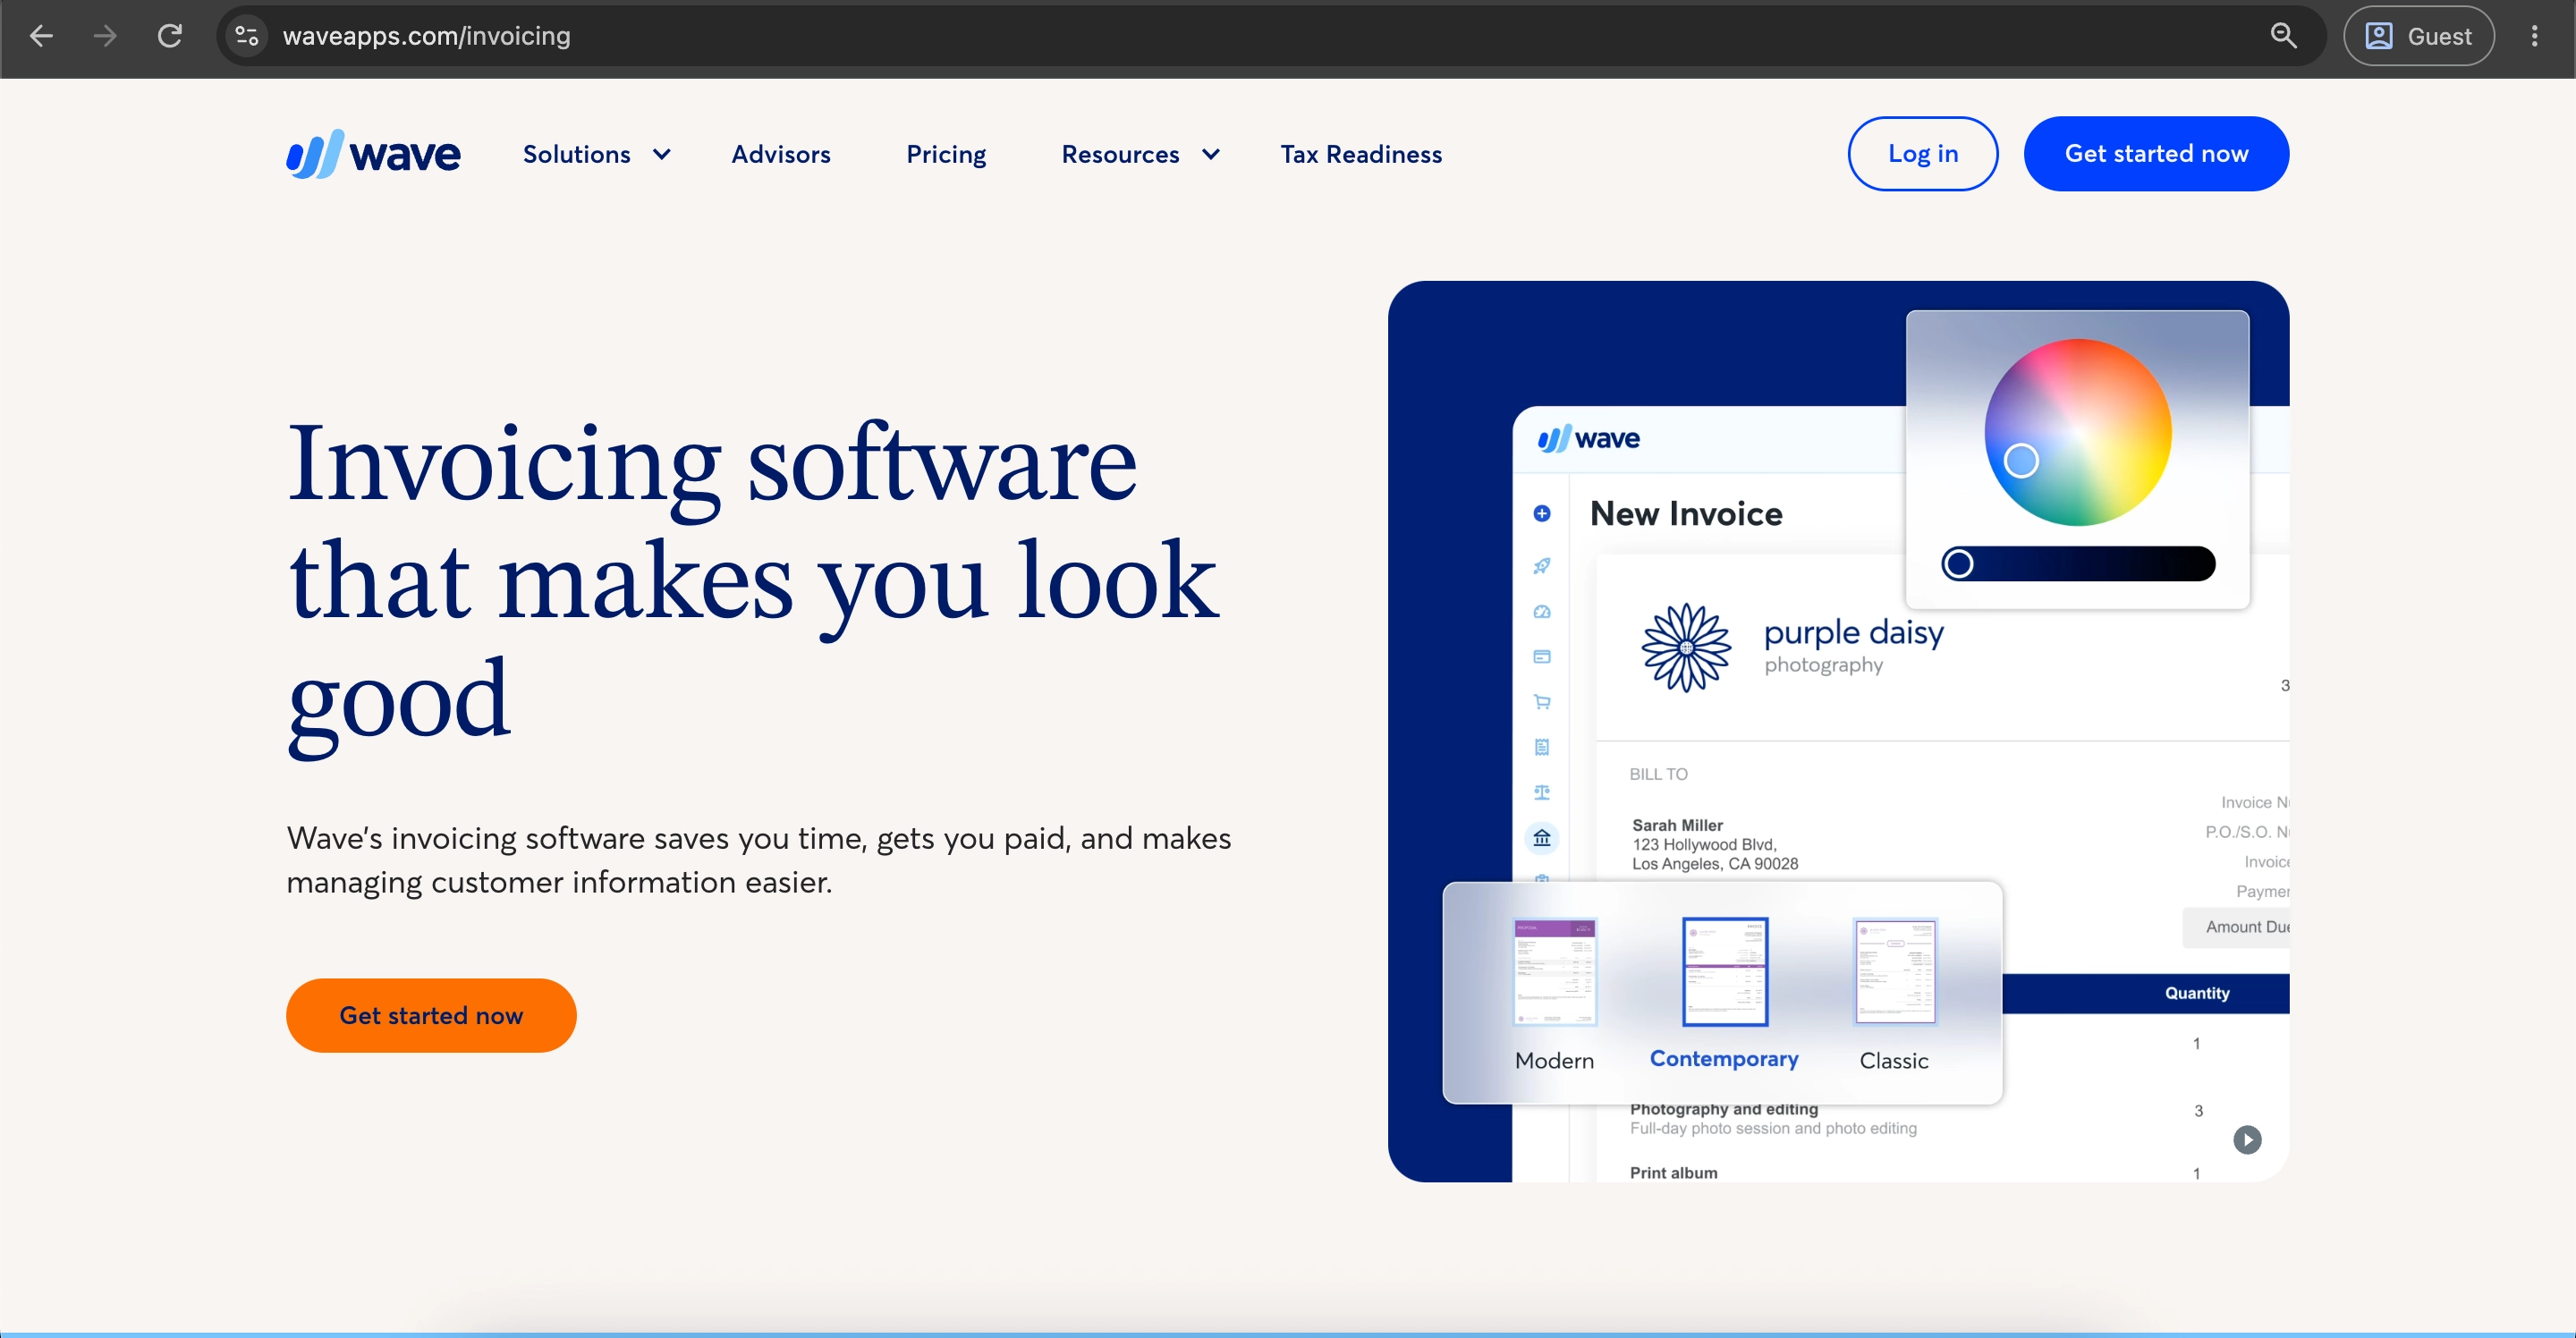2576x1338 pixels.
Task: Click the Wave logo in the navigation bar
Action: [x=373, y=154]
